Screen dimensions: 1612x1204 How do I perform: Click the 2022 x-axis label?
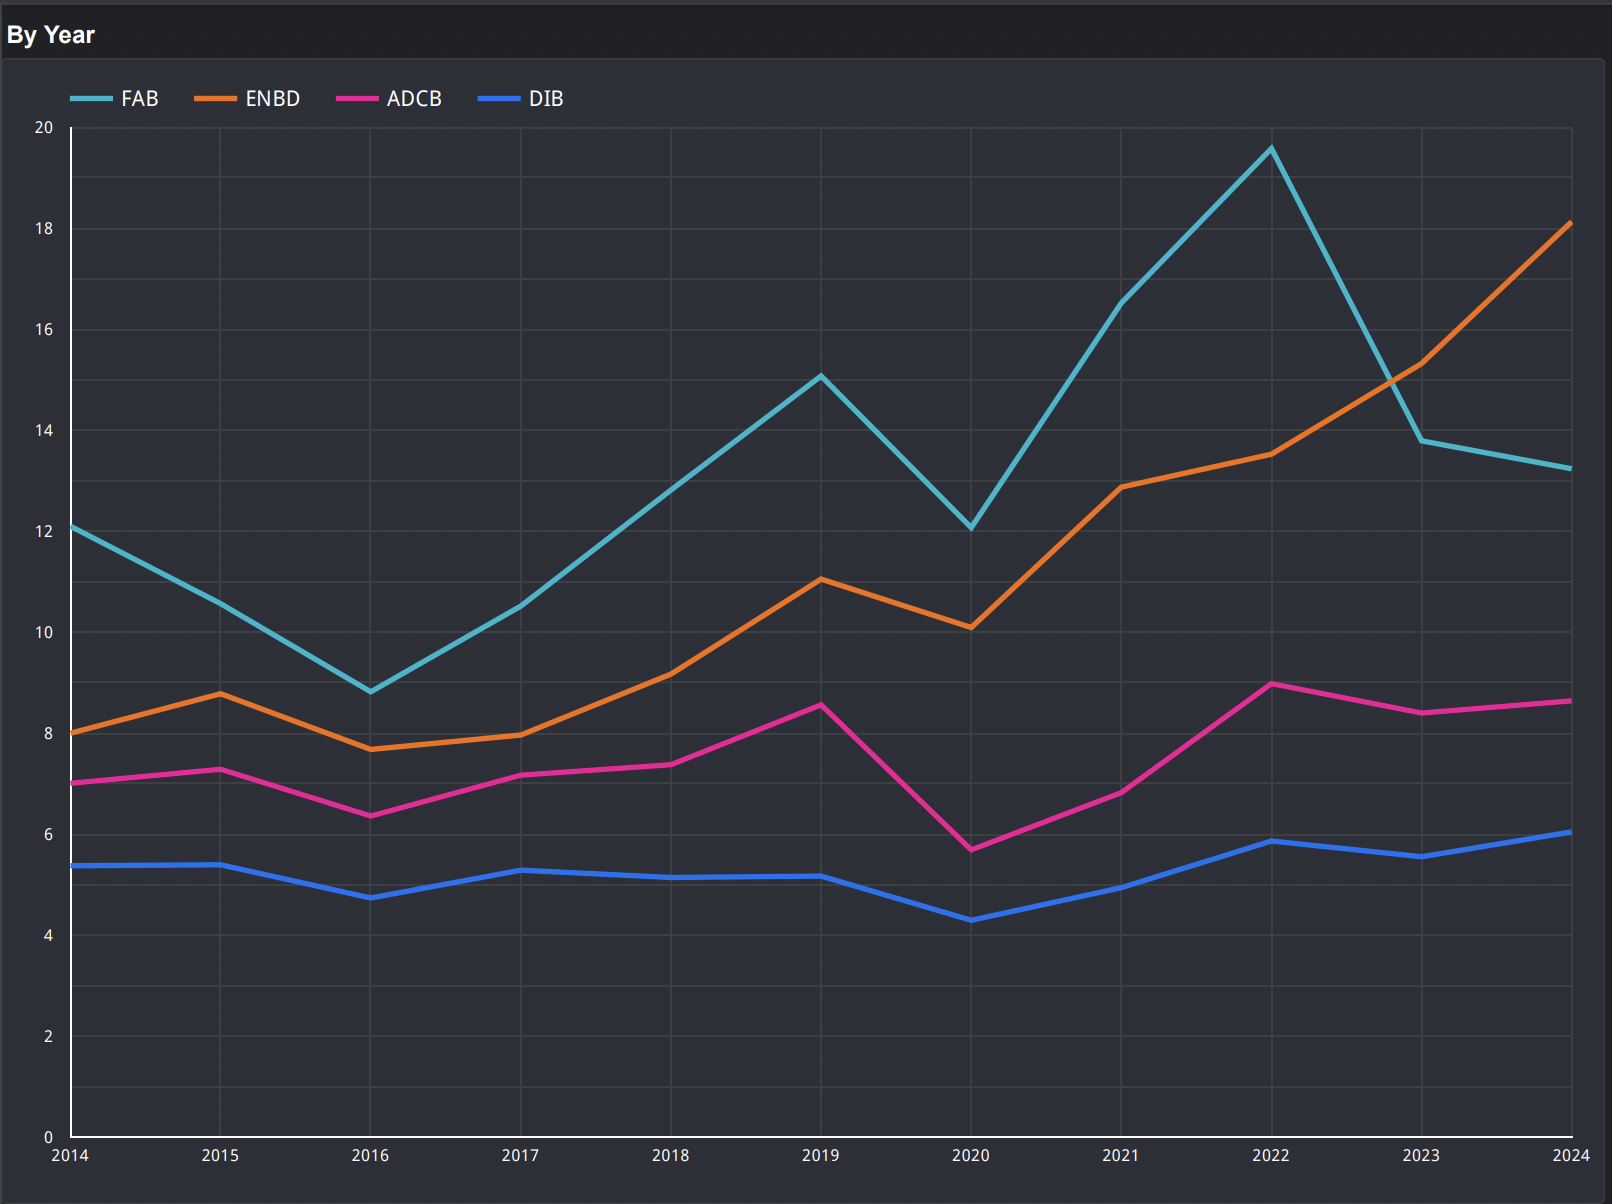(x=1271, y=1156)
